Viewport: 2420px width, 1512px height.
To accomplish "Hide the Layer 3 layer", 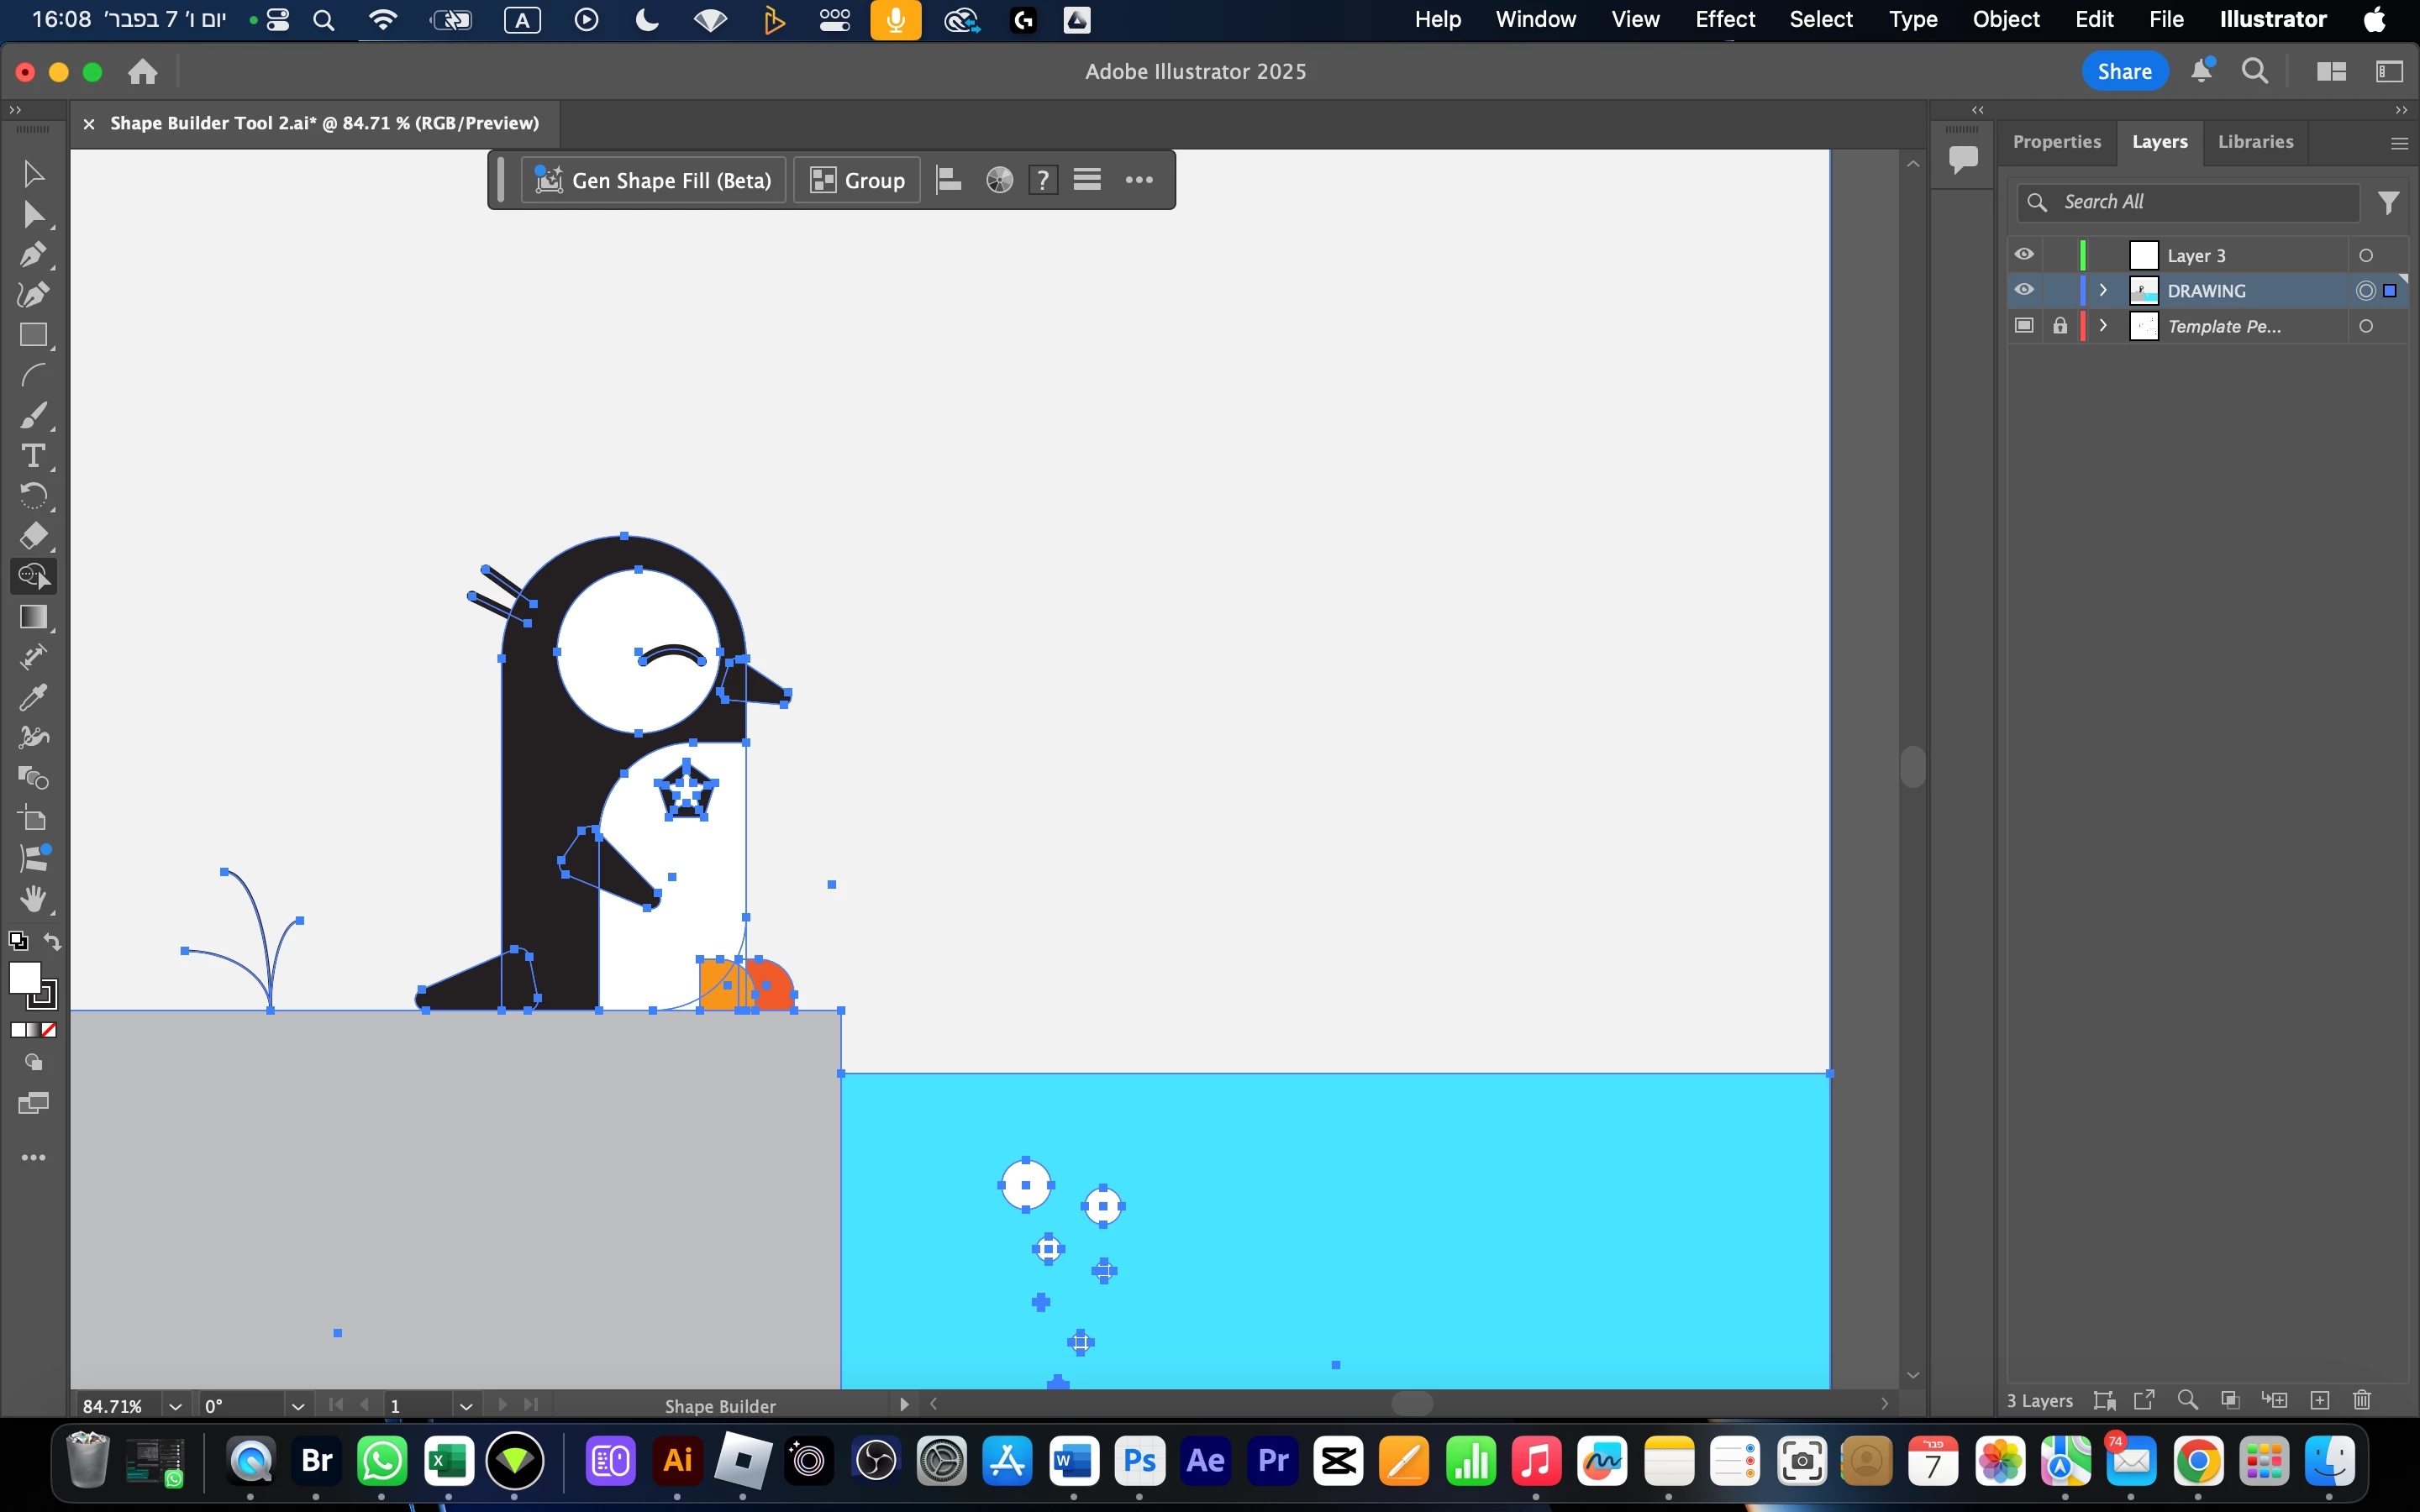I will (2024, 255).
